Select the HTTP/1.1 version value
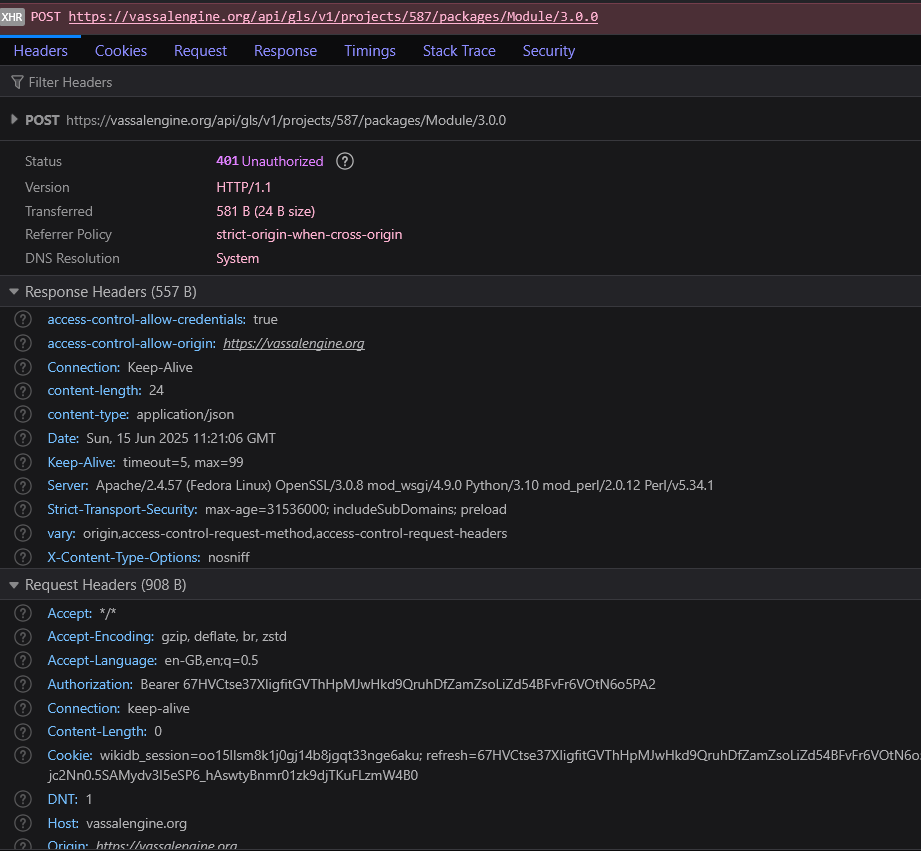This screenshot has height=851, width=921. pos(244,187)
